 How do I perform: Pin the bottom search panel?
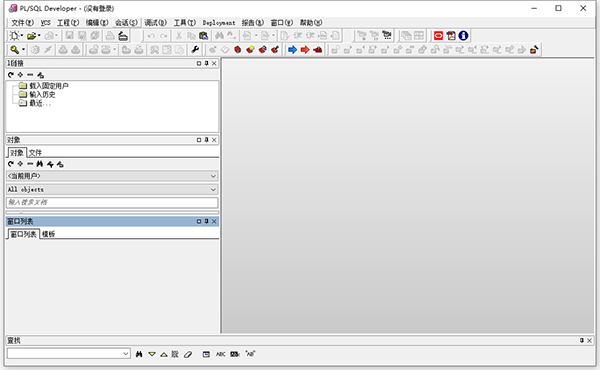point(582,341)
